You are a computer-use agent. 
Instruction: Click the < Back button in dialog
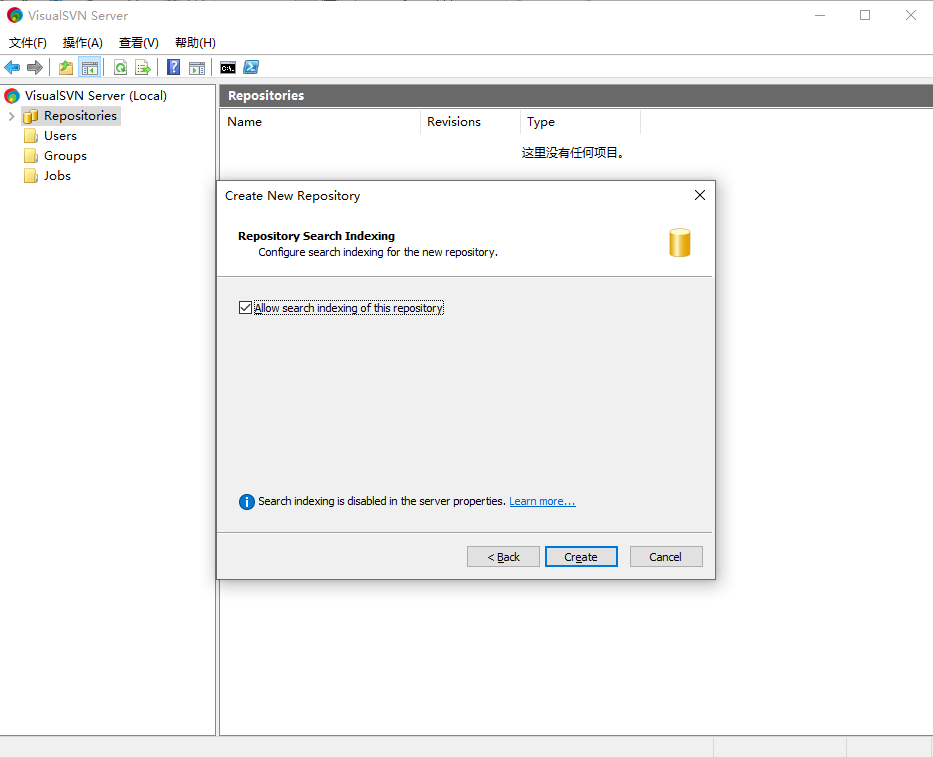pyautogui.click(x=503, y=557)
